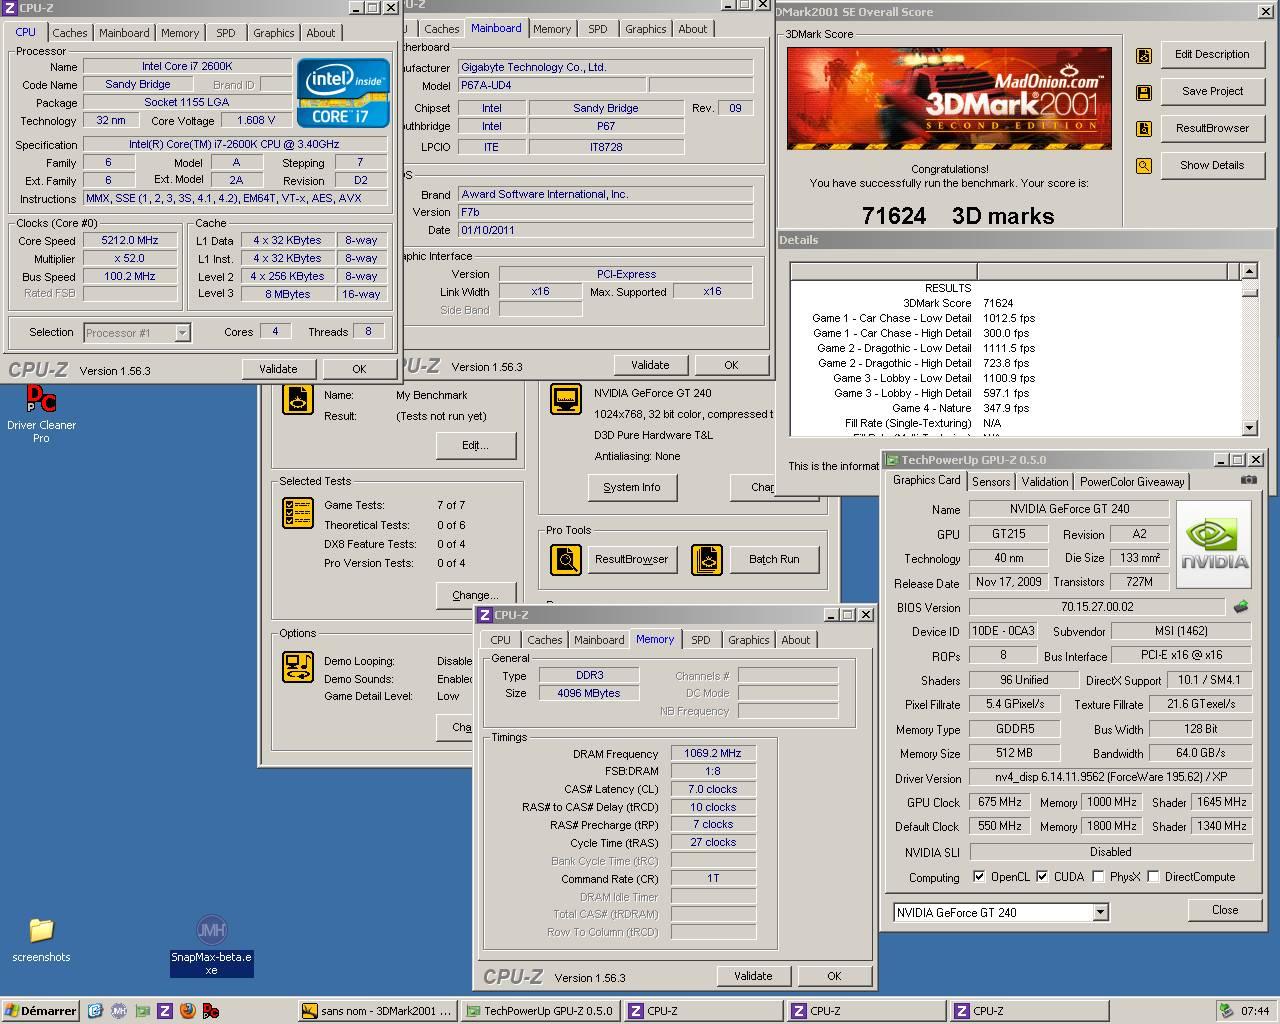Toggle the DirectCompute checkbox
The width and height of the screenshot is (1280, 1024).
click(1153, 876)
